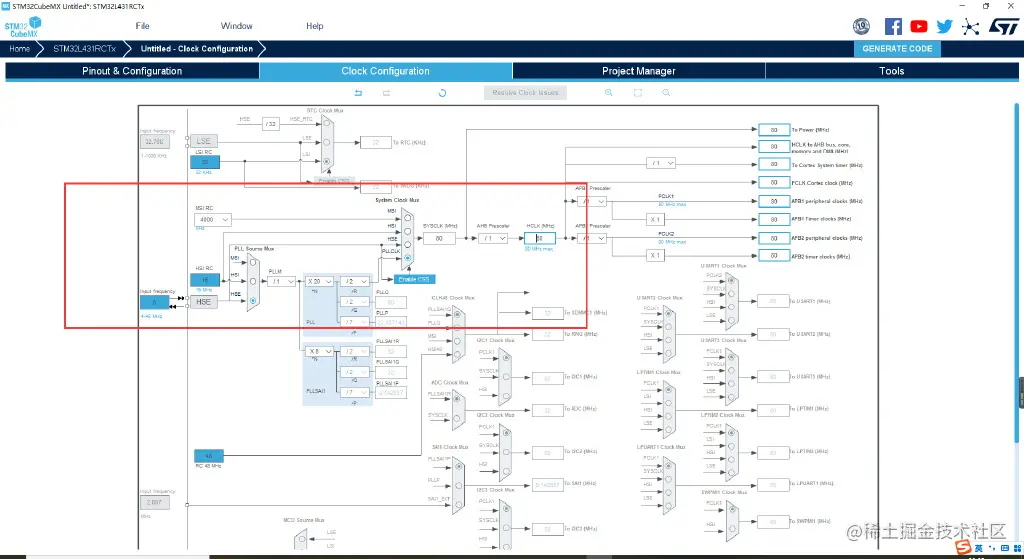Open the ST YouTube channel icon
The image size is (1024, 559).
coord(919,26)
